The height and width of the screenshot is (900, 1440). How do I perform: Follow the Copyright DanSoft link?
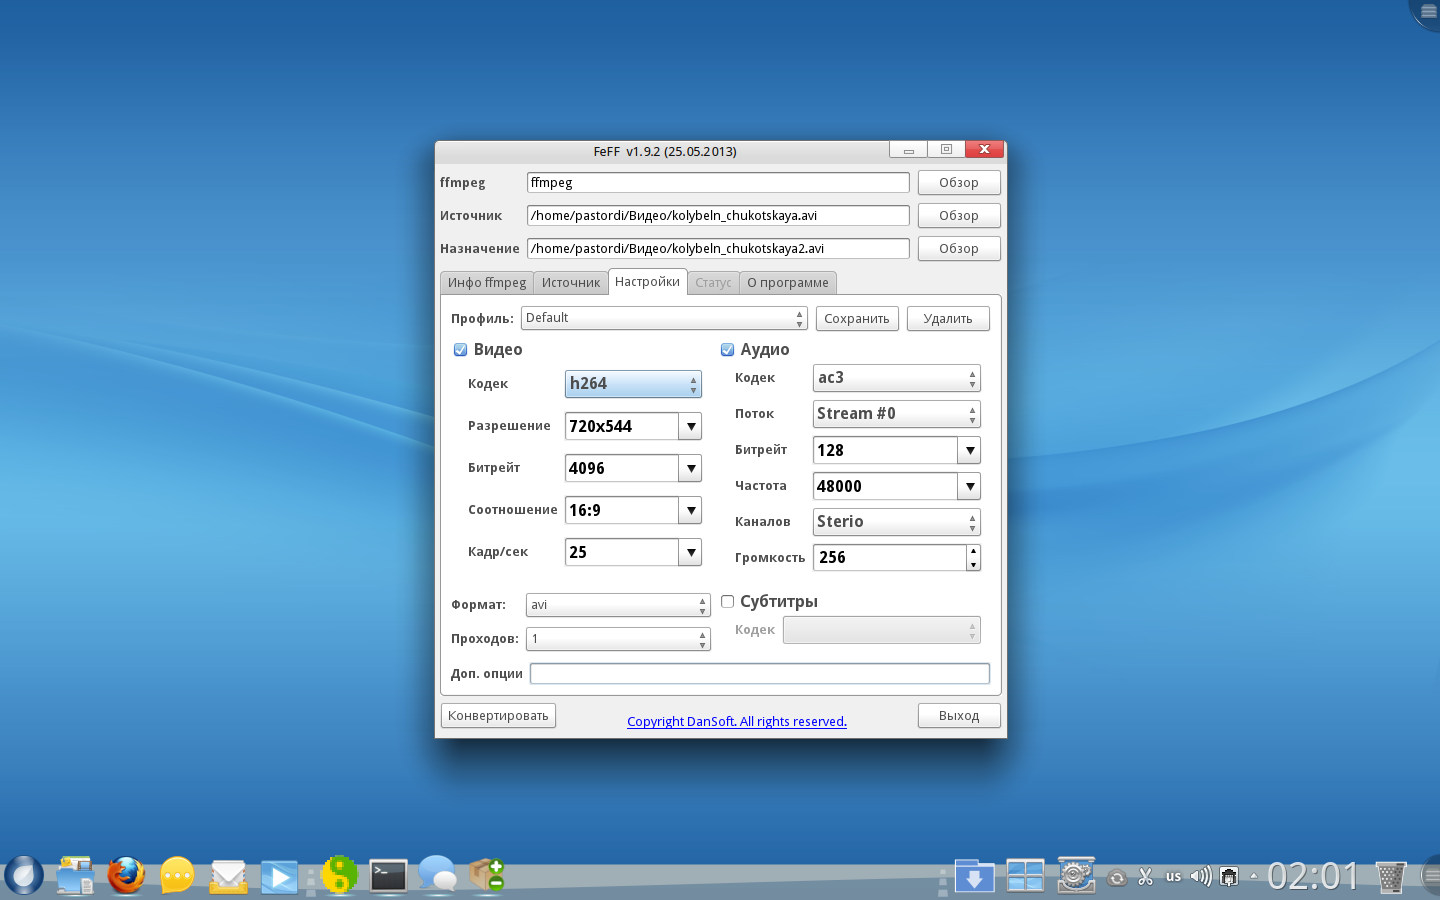[736, 722]
